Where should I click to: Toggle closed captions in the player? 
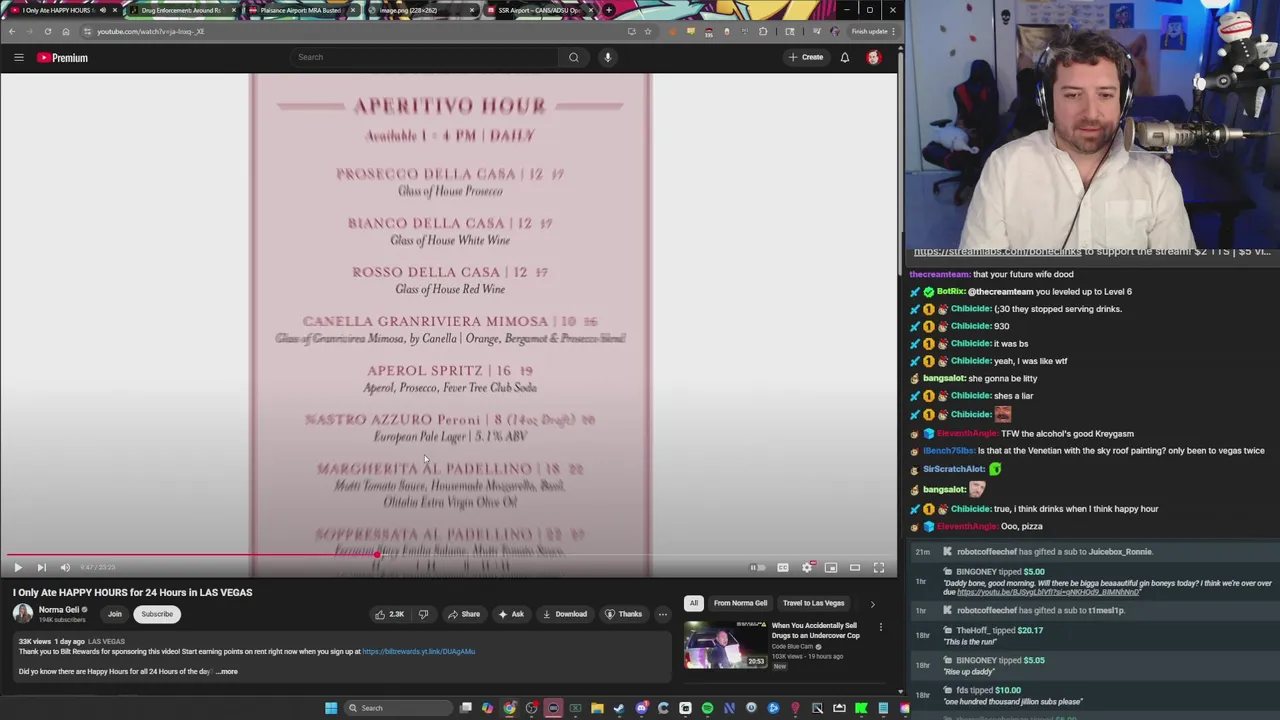783,567
